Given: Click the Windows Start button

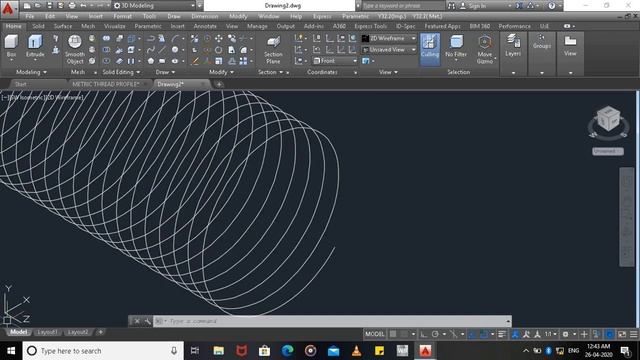Looking at the screenshot, I should 11,351.
